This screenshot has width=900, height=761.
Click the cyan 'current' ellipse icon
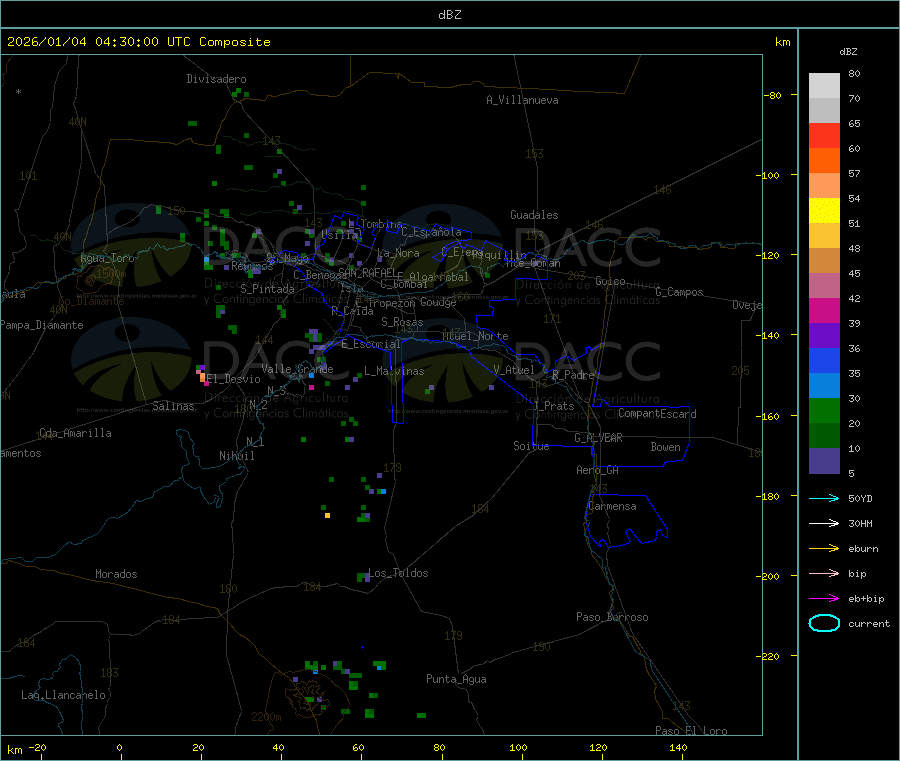(x=823, y=623)
